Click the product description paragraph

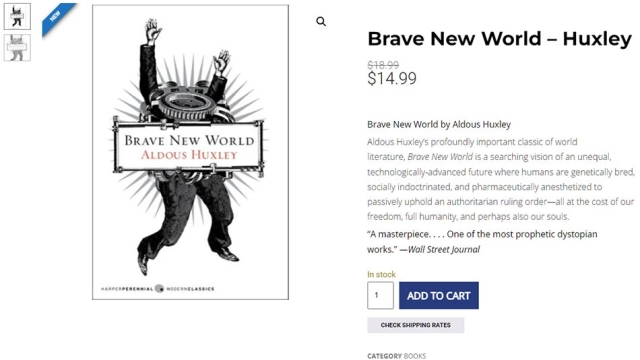(x=501, y=179)
